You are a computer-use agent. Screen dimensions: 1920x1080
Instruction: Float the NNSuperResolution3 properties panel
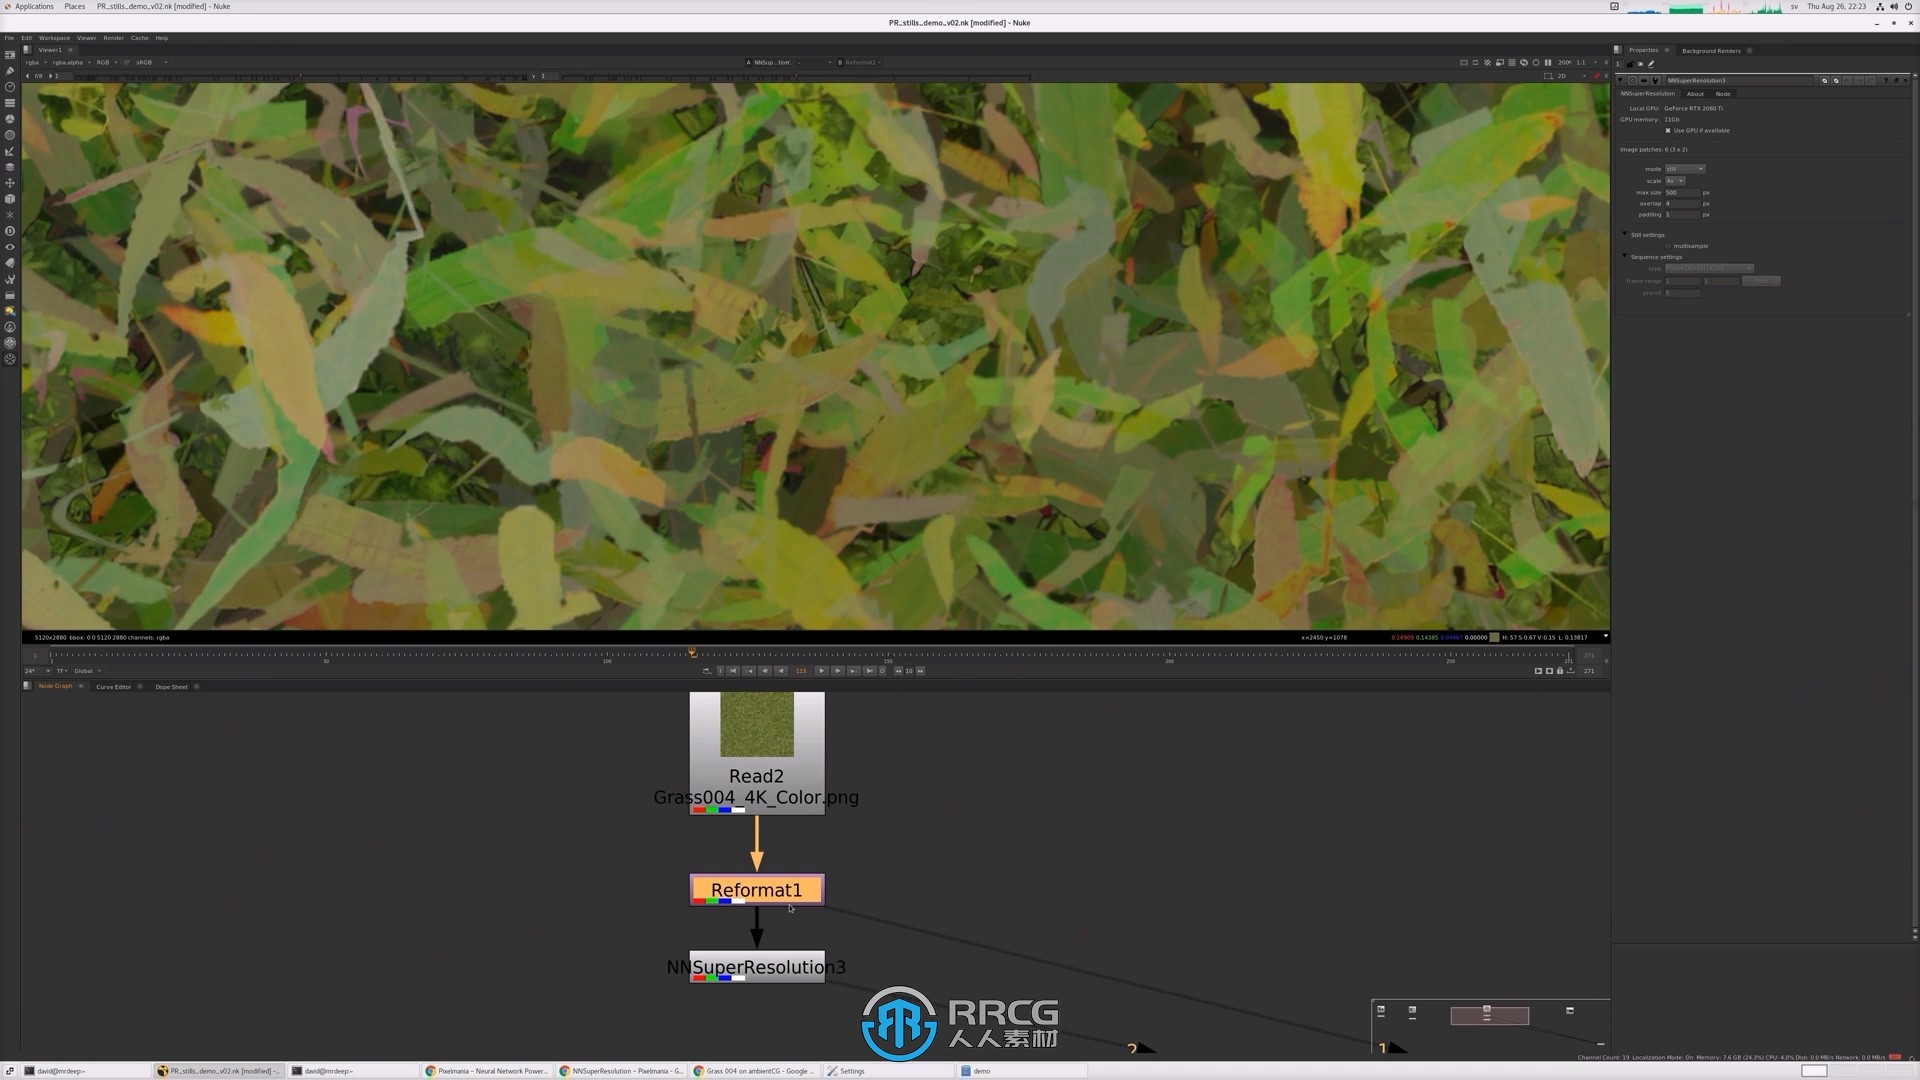point(1895,80)
